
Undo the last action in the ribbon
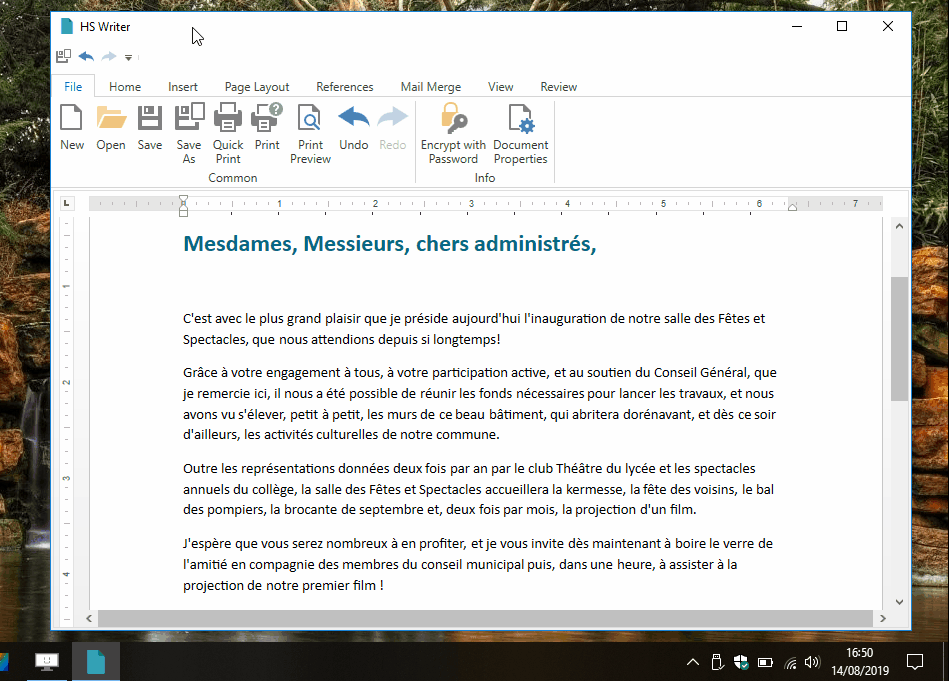pos(353,127)
